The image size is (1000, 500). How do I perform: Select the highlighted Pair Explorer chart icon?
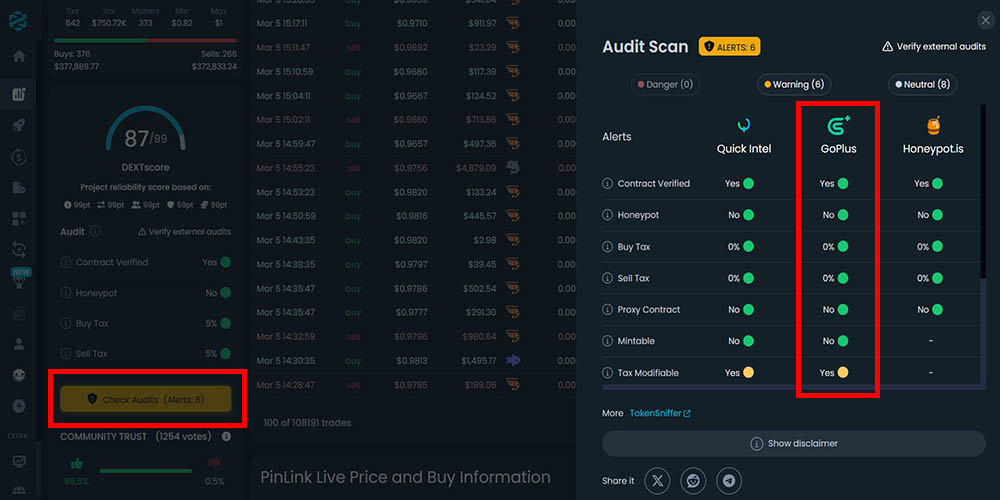(18, 94)
